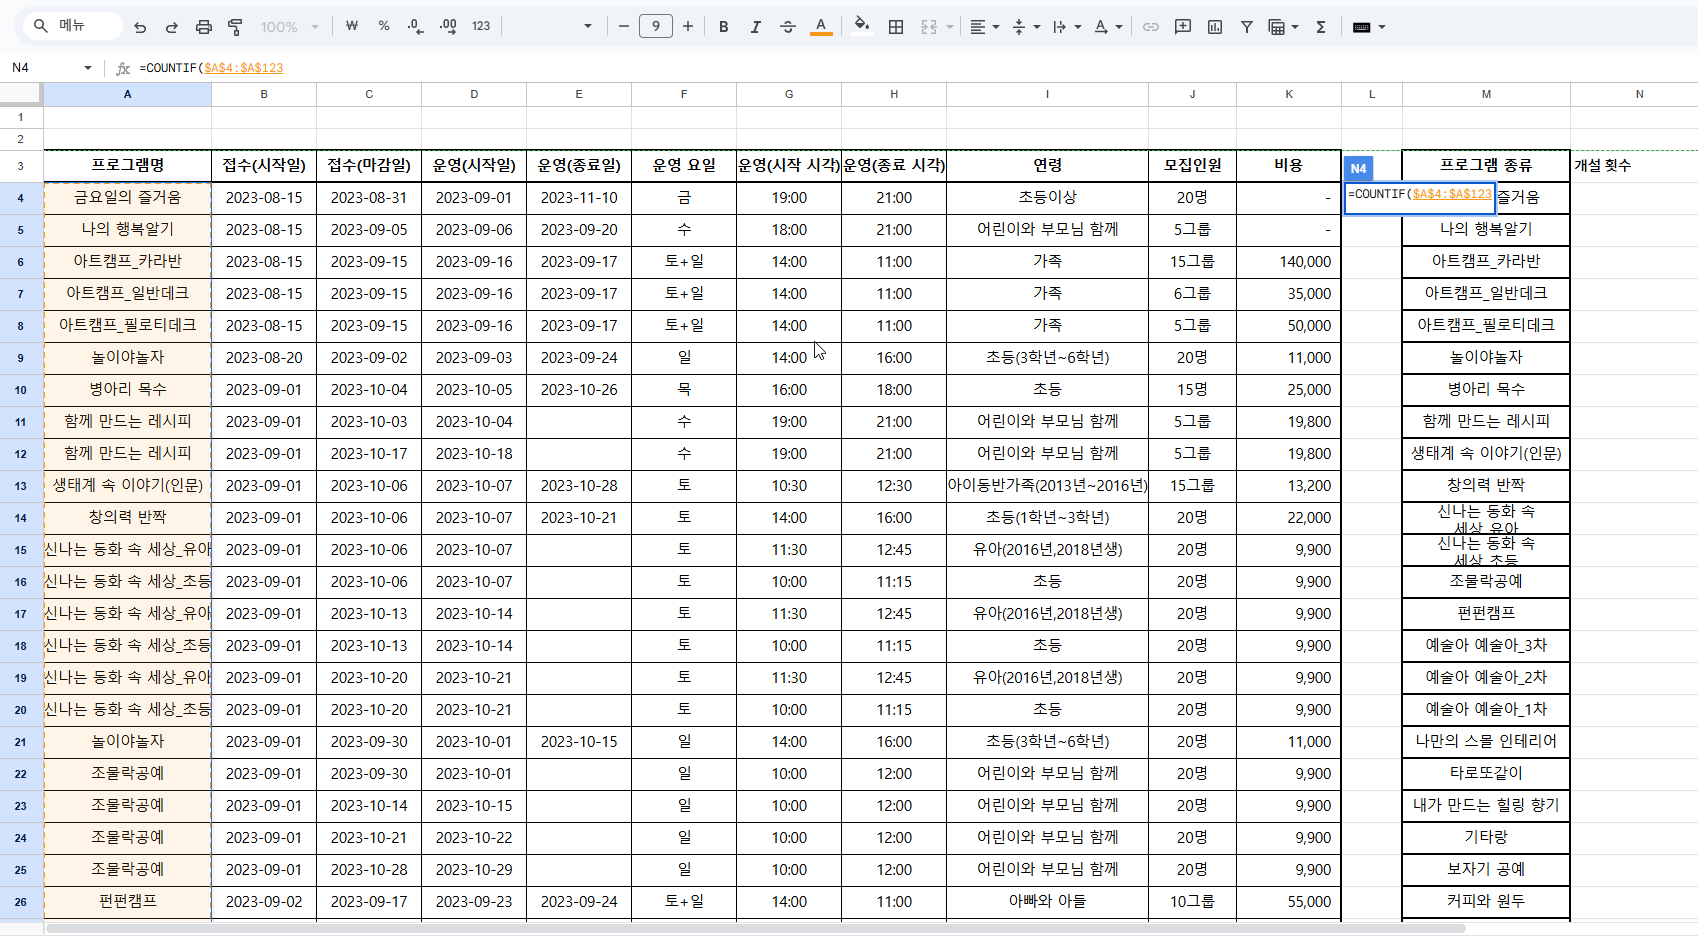Select column A header

pyautogui.click(x=127, y=94)
